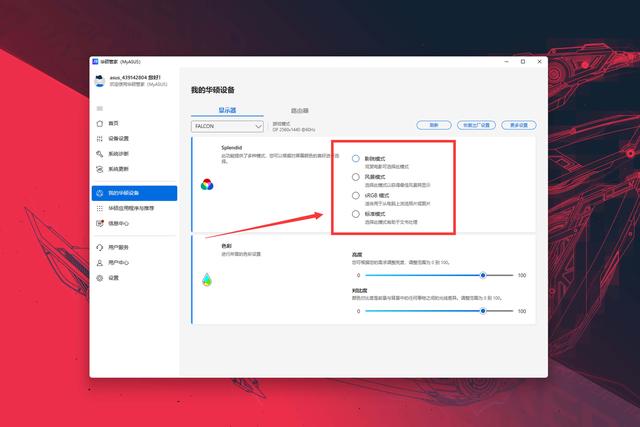Click the 恢复出厂设置 button
Screen dimensions: 640x427
click(x=476, y=125)
